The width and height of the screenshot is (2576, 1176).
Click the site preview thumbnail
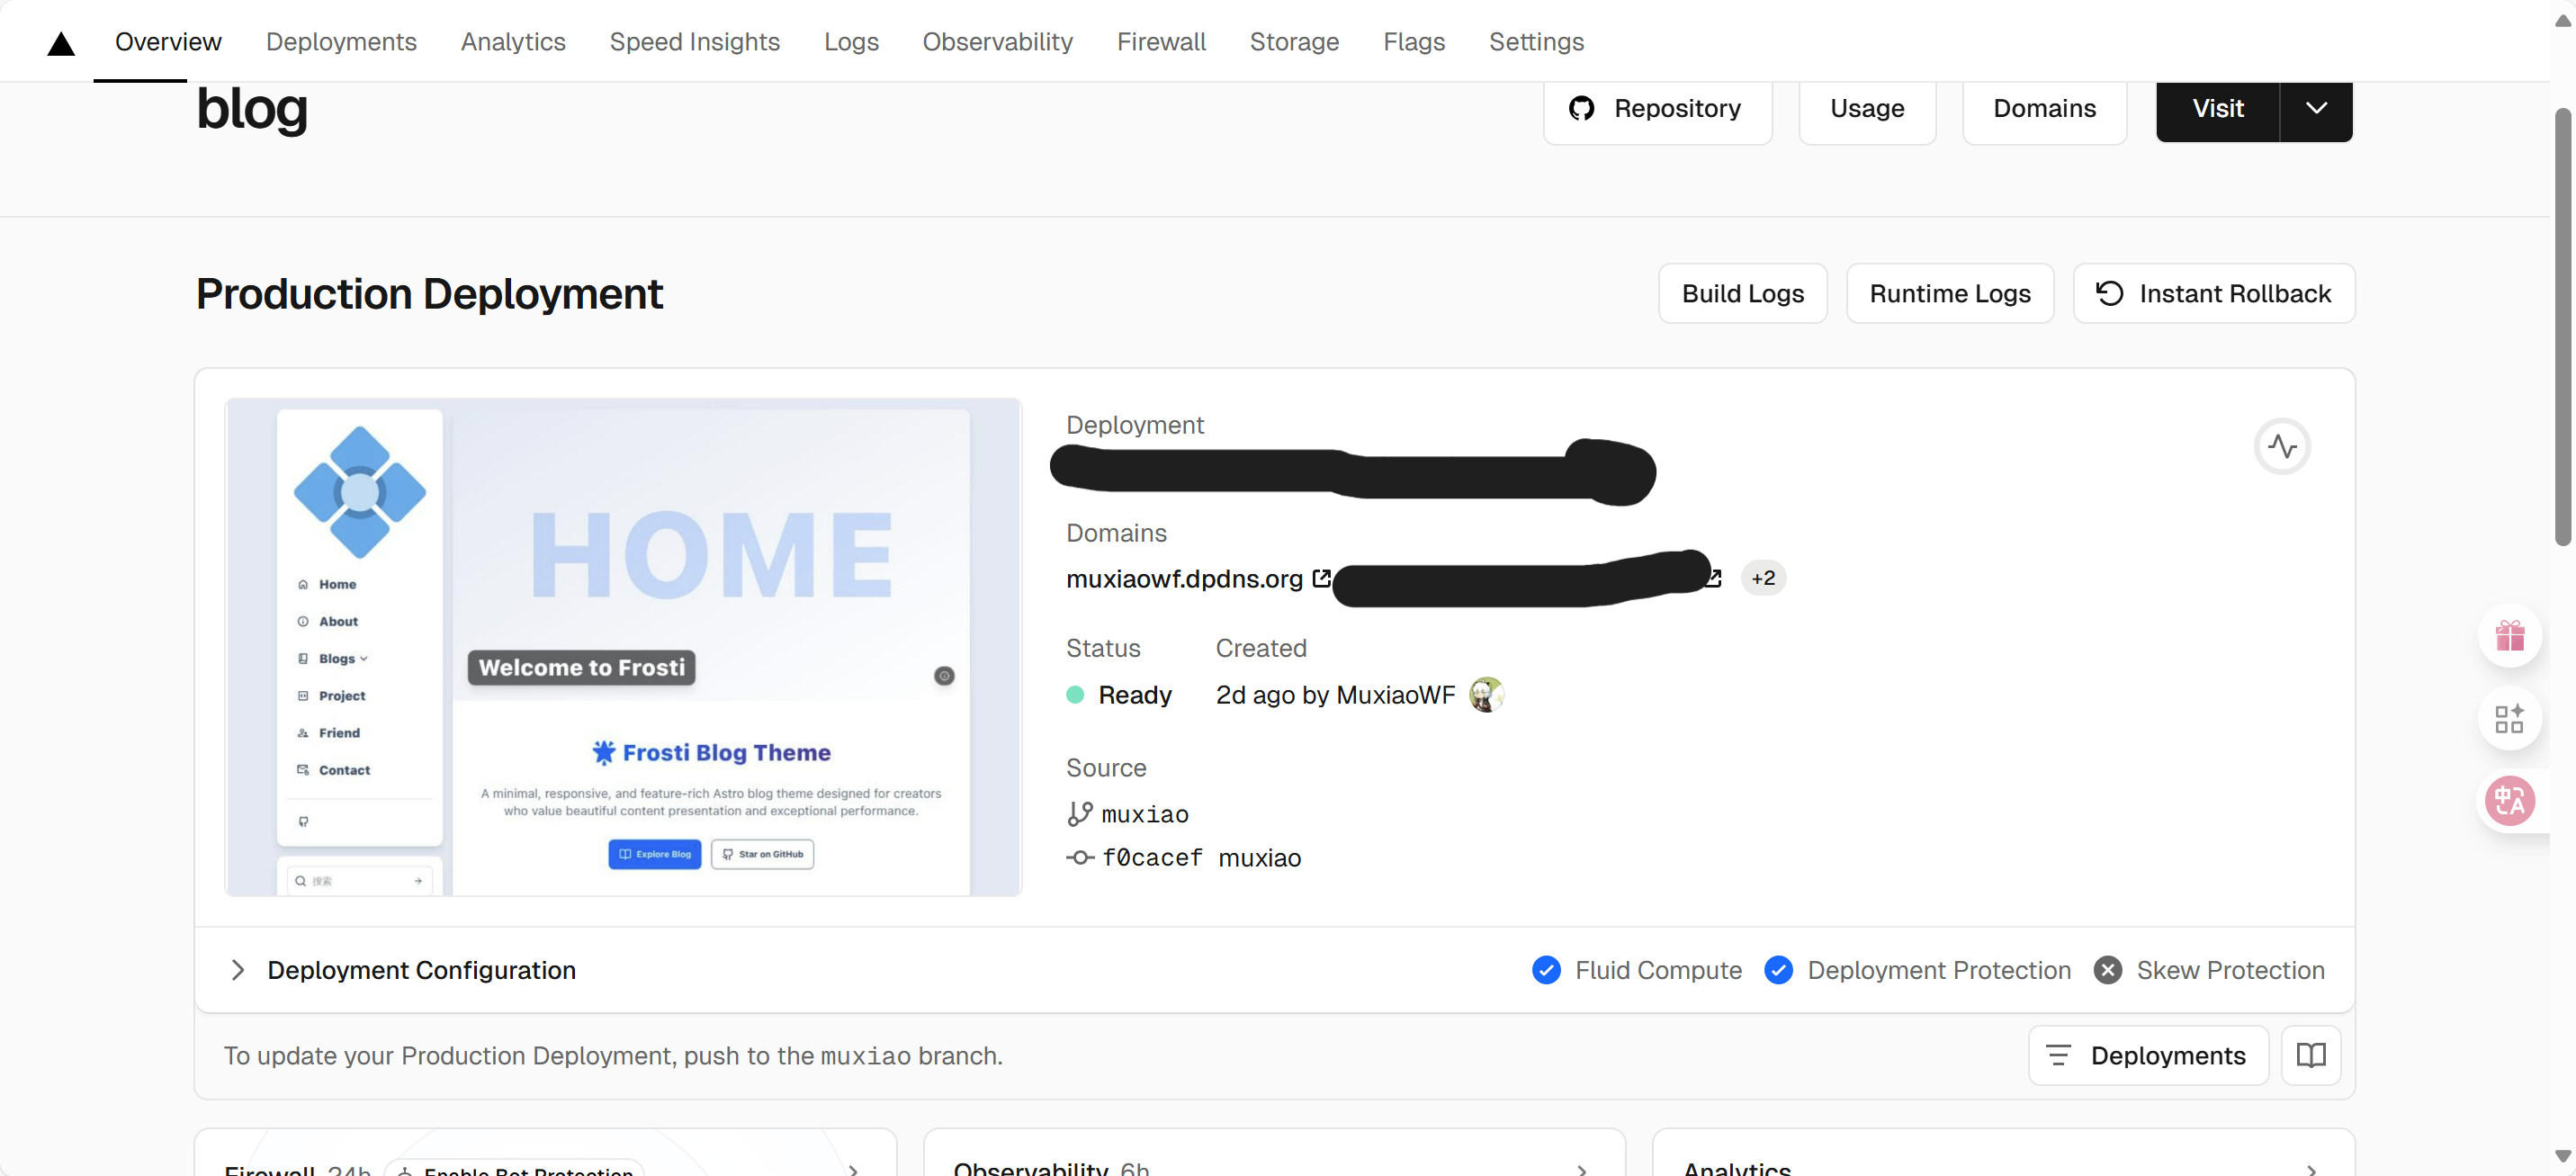(x=623, y=647)
